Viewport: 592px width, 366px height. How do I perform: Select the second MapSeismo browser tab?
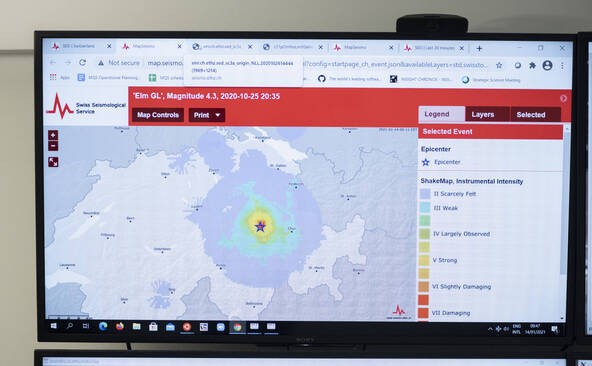tap(151, 46)
